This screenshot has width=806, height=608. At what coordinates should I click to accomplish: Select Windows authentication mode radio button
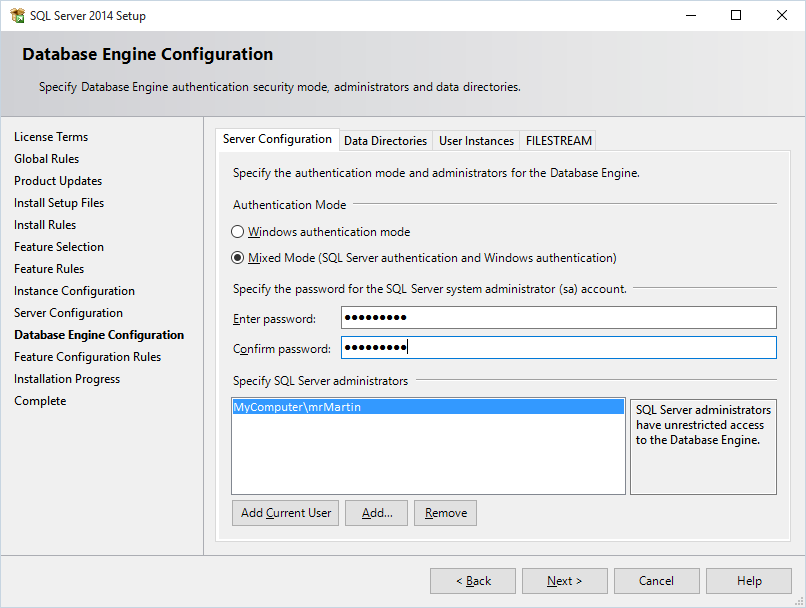[237, 232]
